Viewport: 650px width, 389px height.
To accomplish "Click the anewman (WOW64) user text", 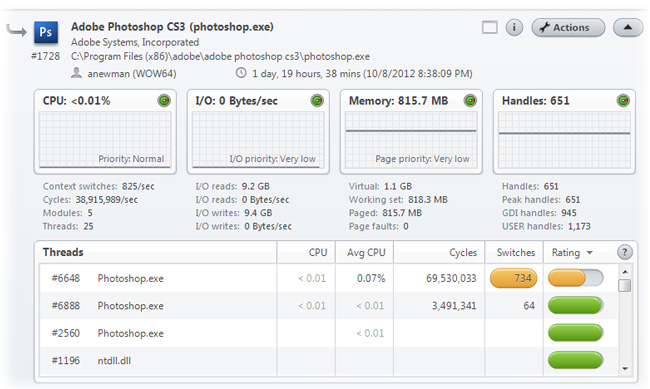I will (x=132, y=74).
